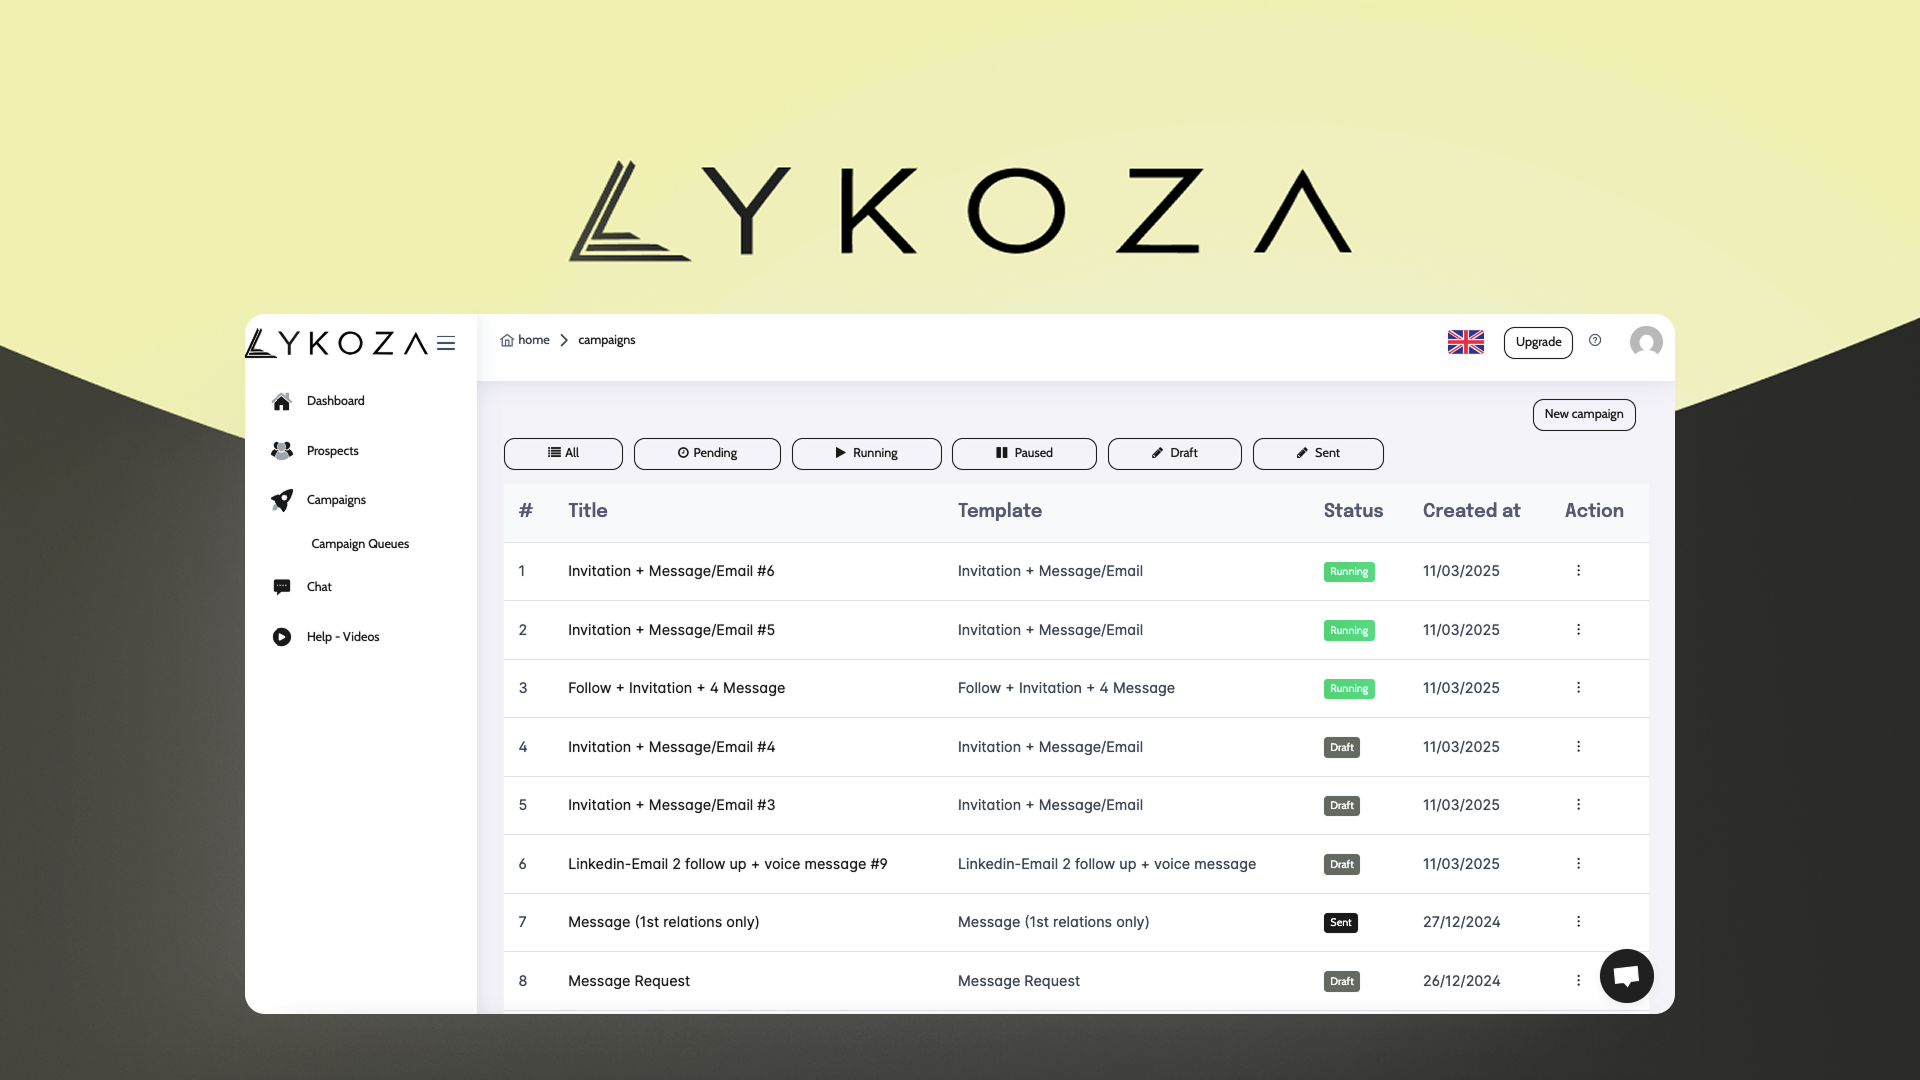This screenshot has height=1080, width=1920.
Task: Open Chat from the speech-bubble icon
Action: [x=282, y=587]
